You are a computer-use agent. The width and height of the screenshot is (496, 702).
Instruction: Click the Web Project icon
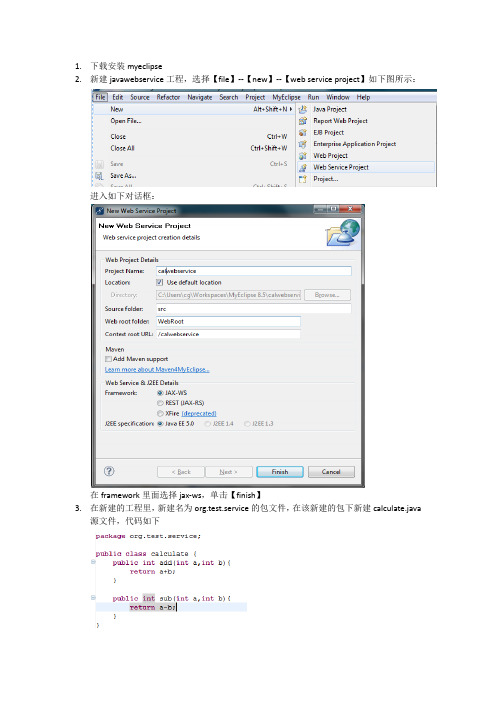[303, 156]
